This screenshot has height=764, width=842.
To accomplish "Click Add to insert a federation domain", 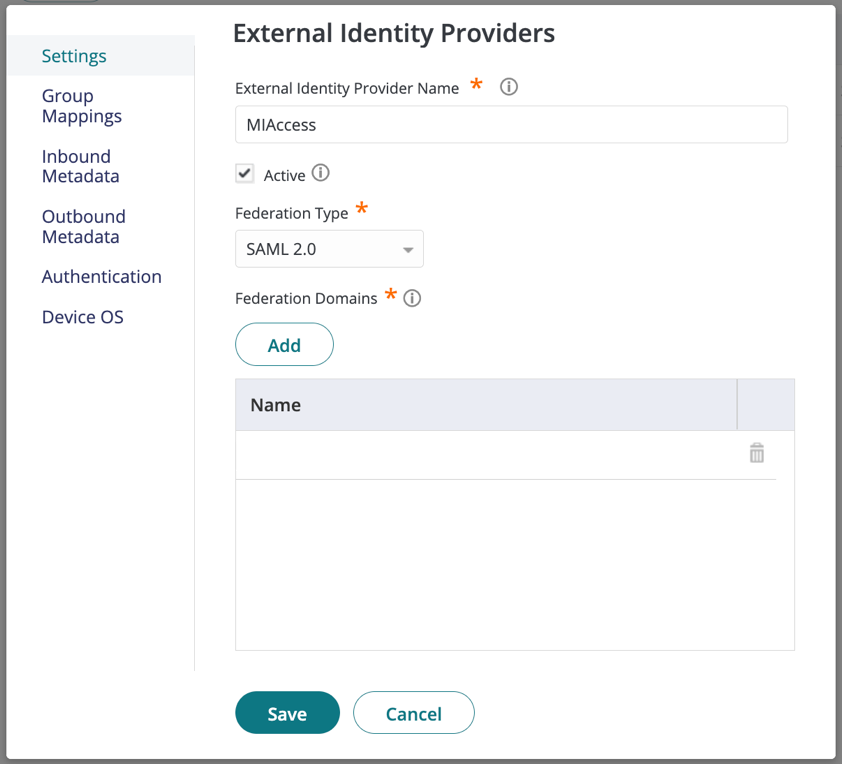I will click(x=284, y=344).
